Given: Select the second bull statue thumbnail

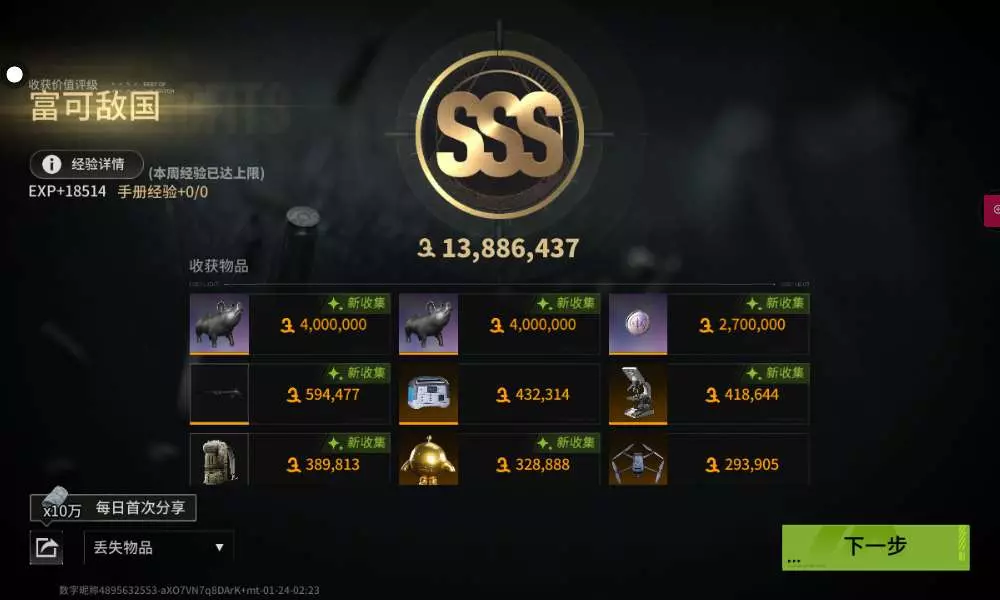Looking at the screenshot, I should 428,324.
